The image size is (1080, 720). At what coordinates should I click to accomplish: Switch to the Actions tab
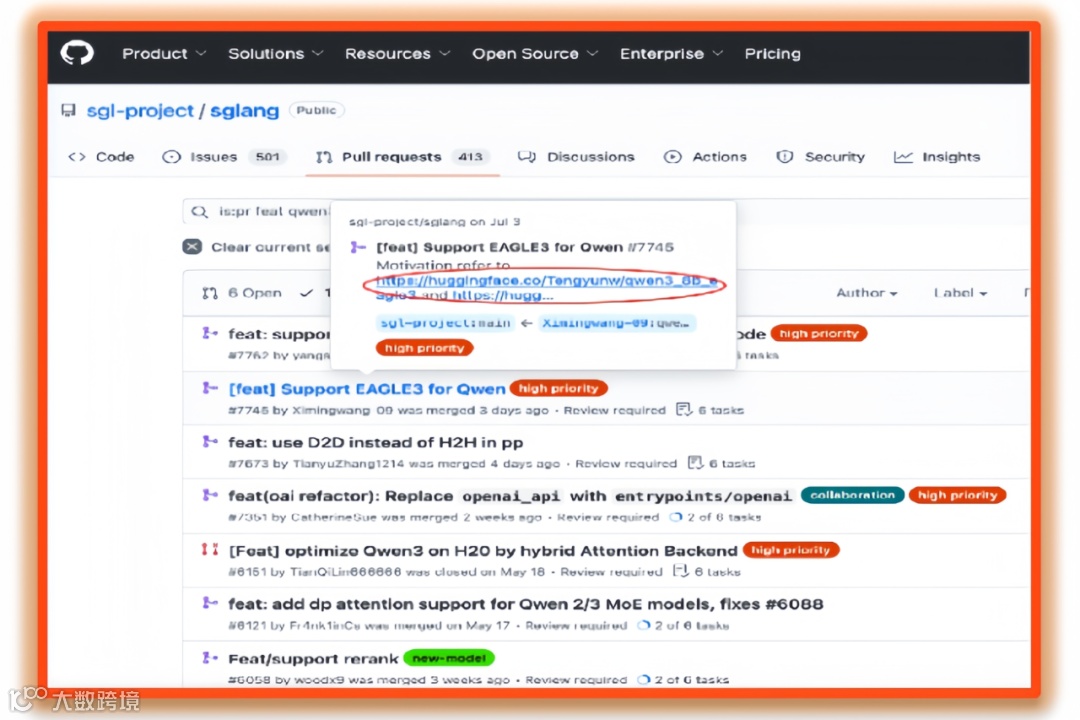point(705,157)
